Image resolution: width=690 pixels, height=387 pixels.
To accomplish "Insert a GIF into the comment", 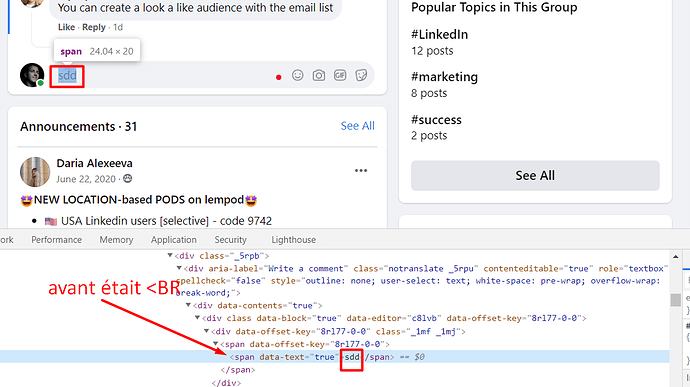I will tap(340, 75).
